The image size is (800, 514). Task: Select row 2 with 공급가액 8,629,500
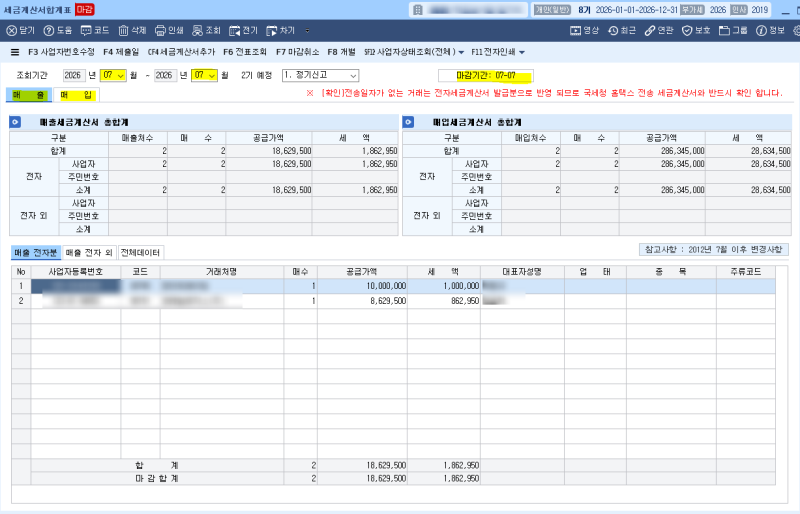pos(393,301)
